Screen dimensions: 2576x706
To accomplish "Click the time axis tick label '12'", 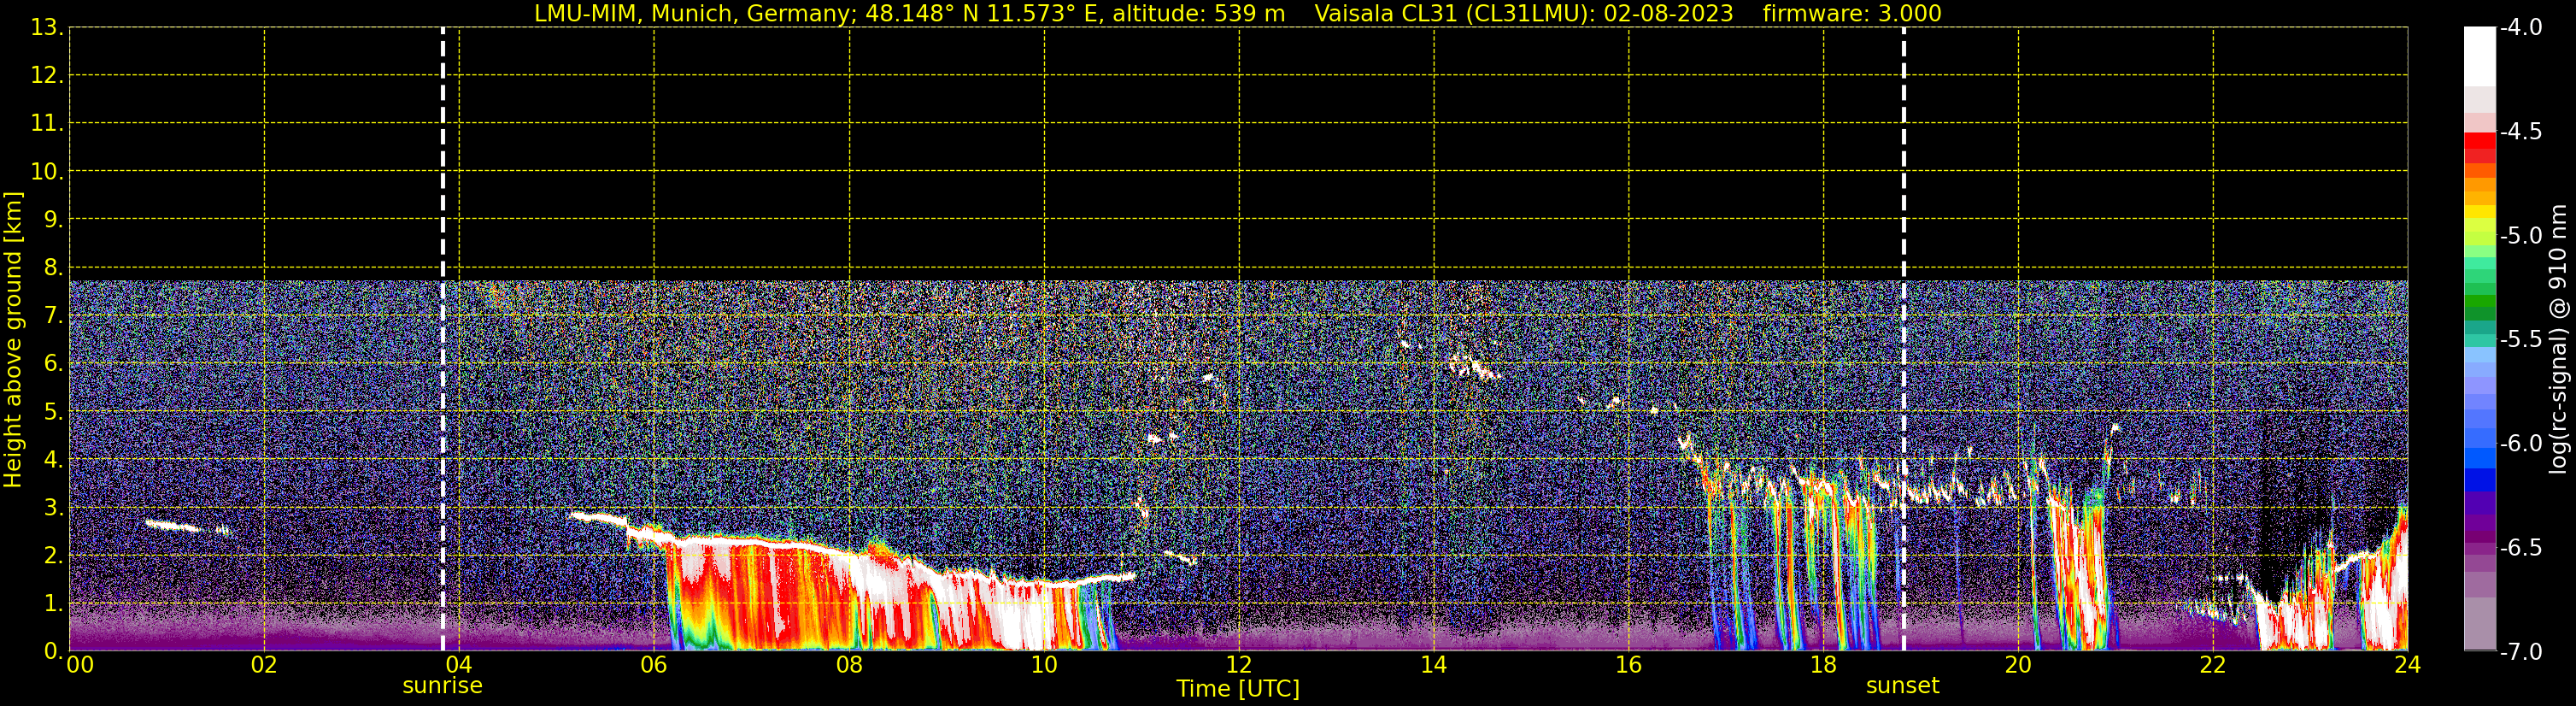I will click(x=1238, y=665).
